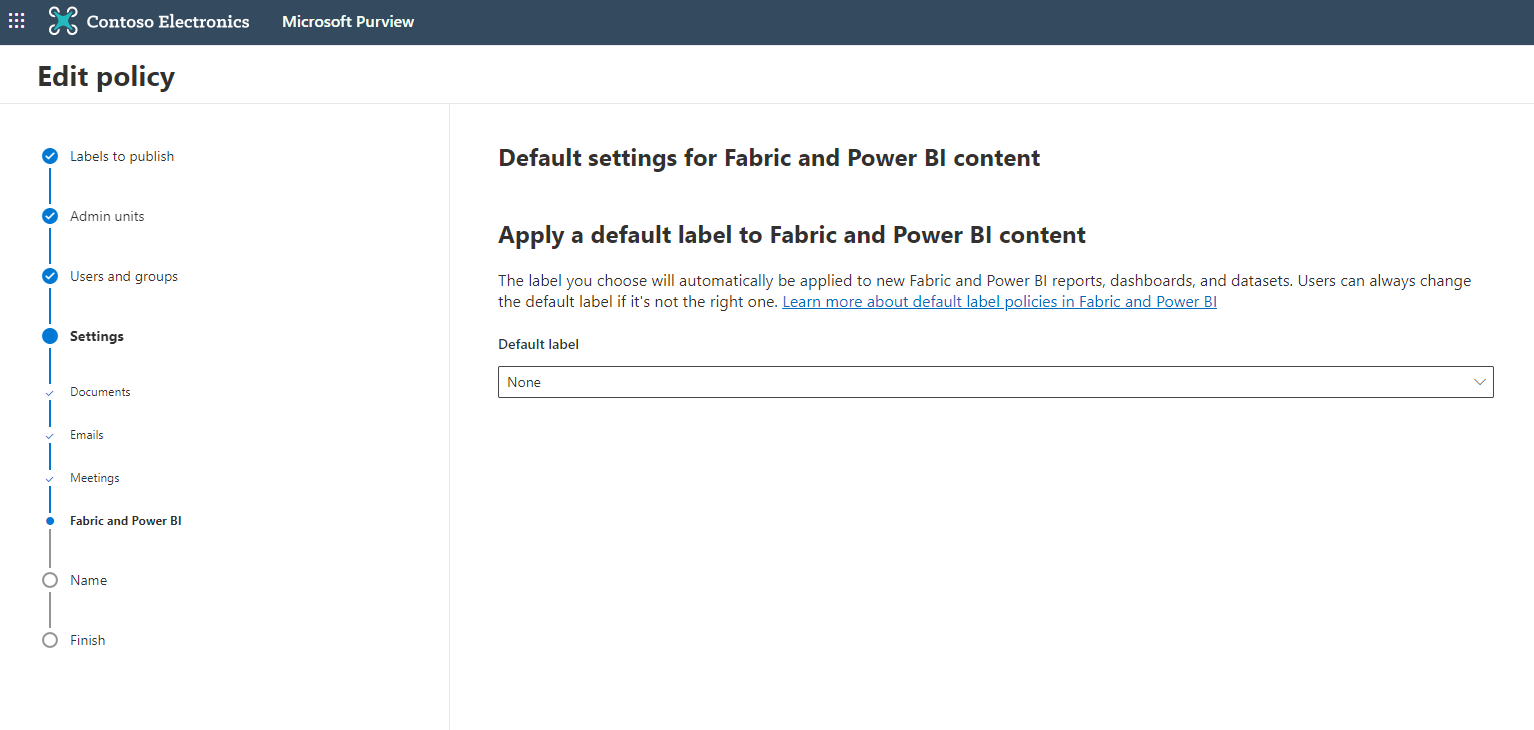Open the app launcher waffle menu

[17, 21]
